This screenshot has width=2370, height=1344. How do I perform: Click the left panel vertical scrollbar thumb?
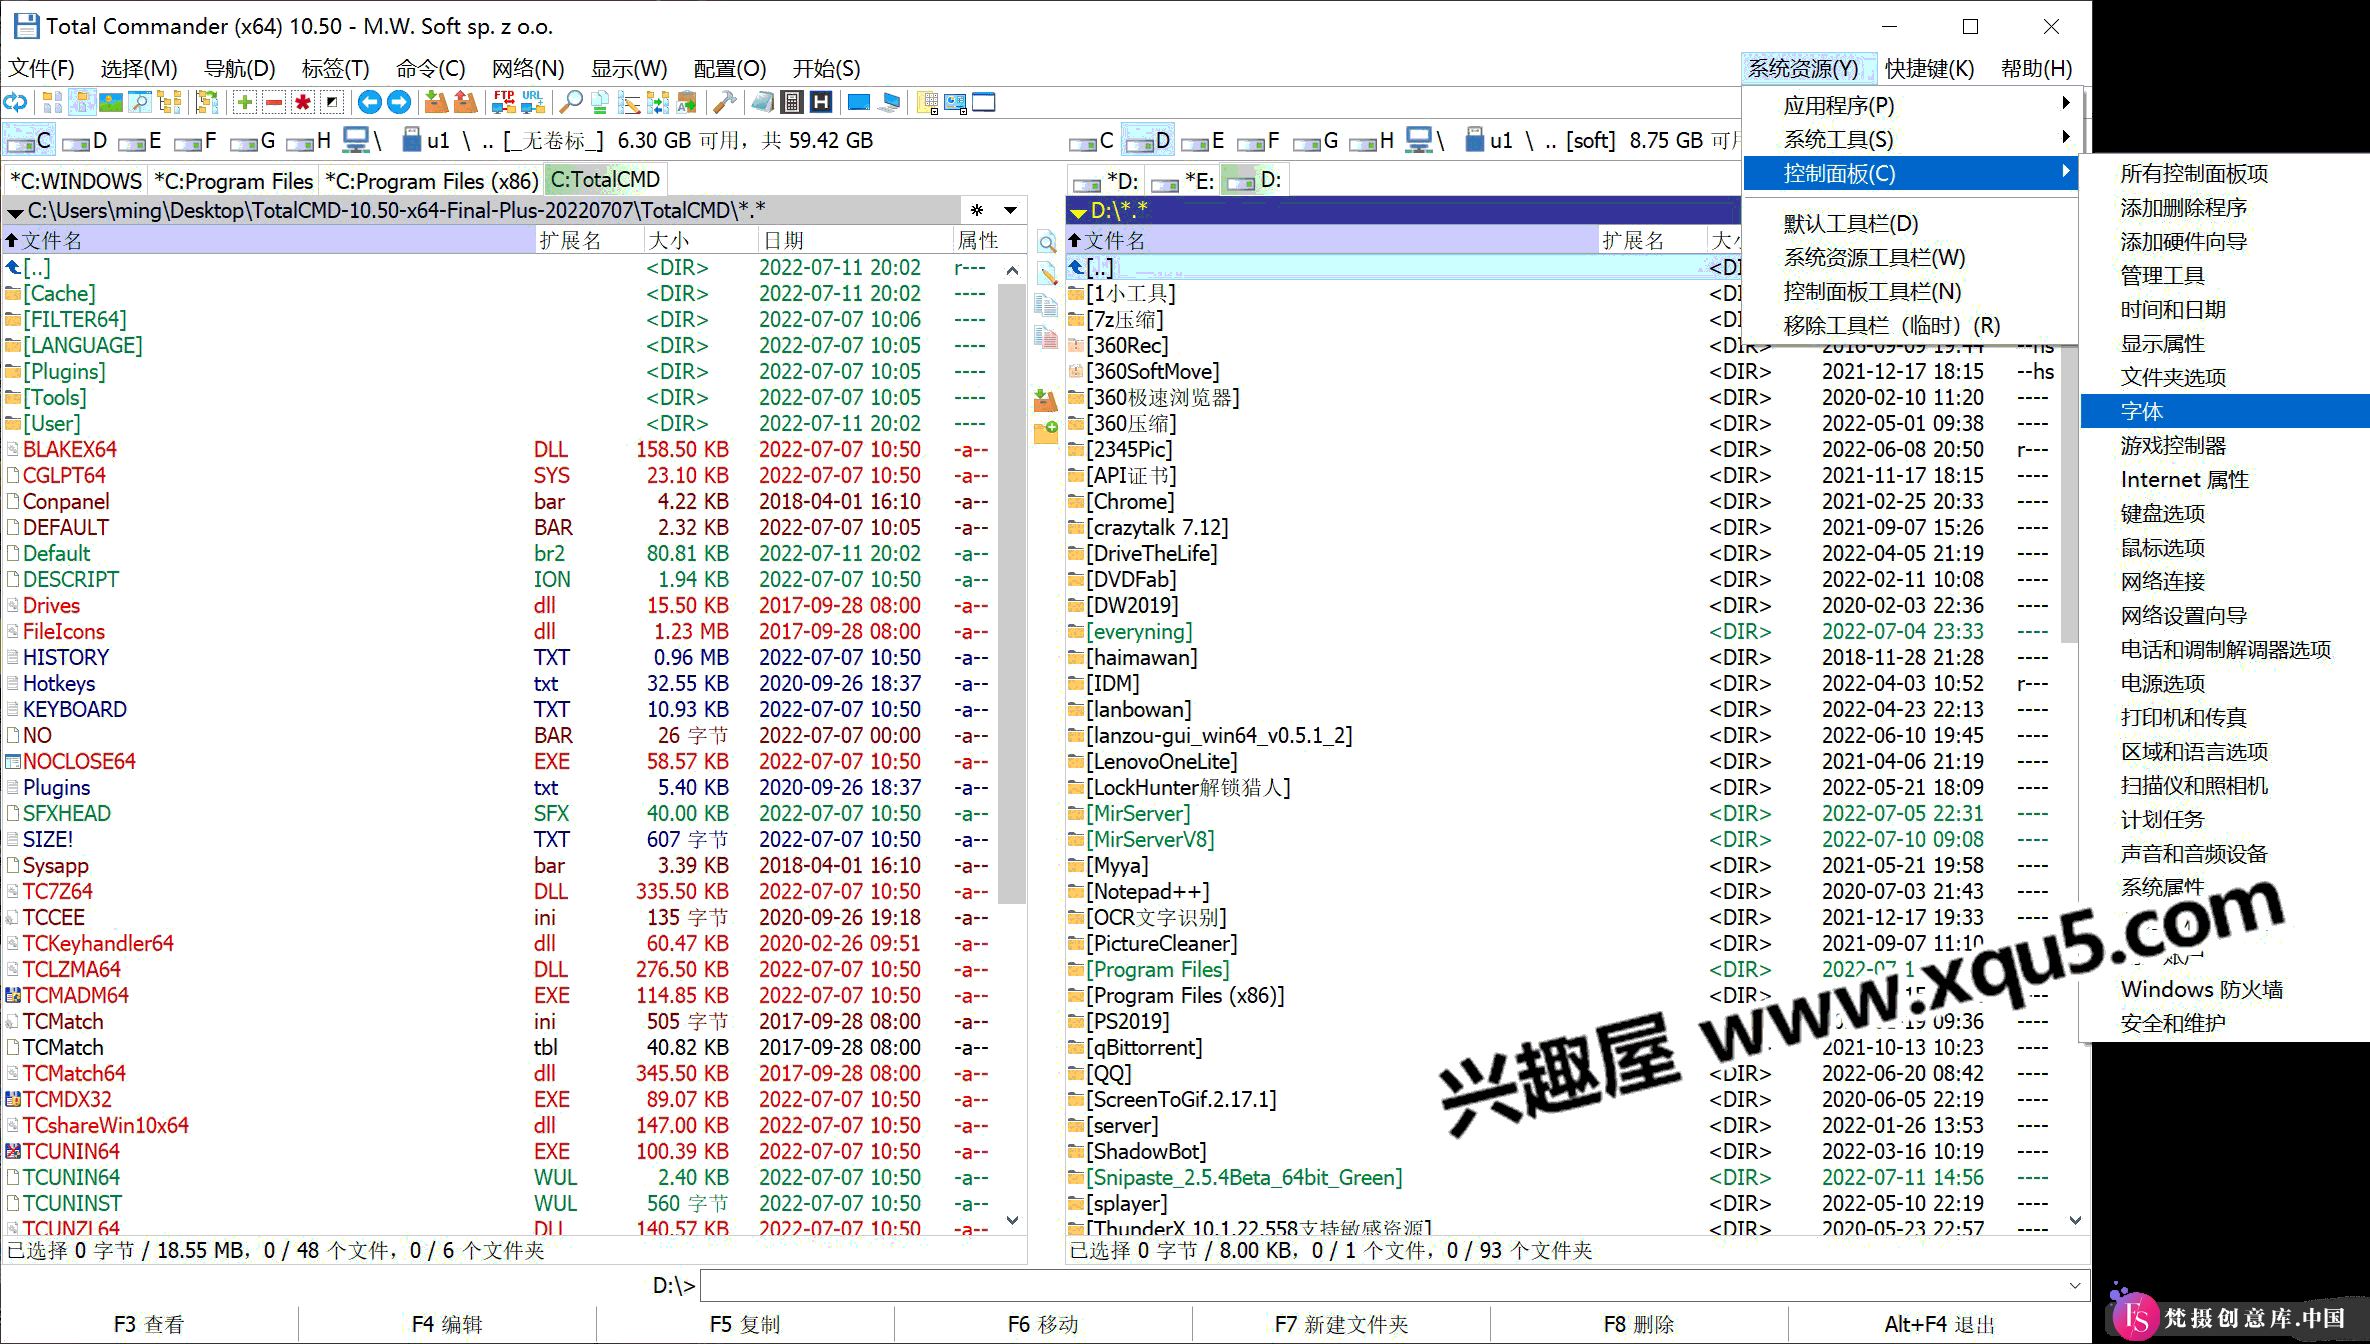coord(1012,592)
